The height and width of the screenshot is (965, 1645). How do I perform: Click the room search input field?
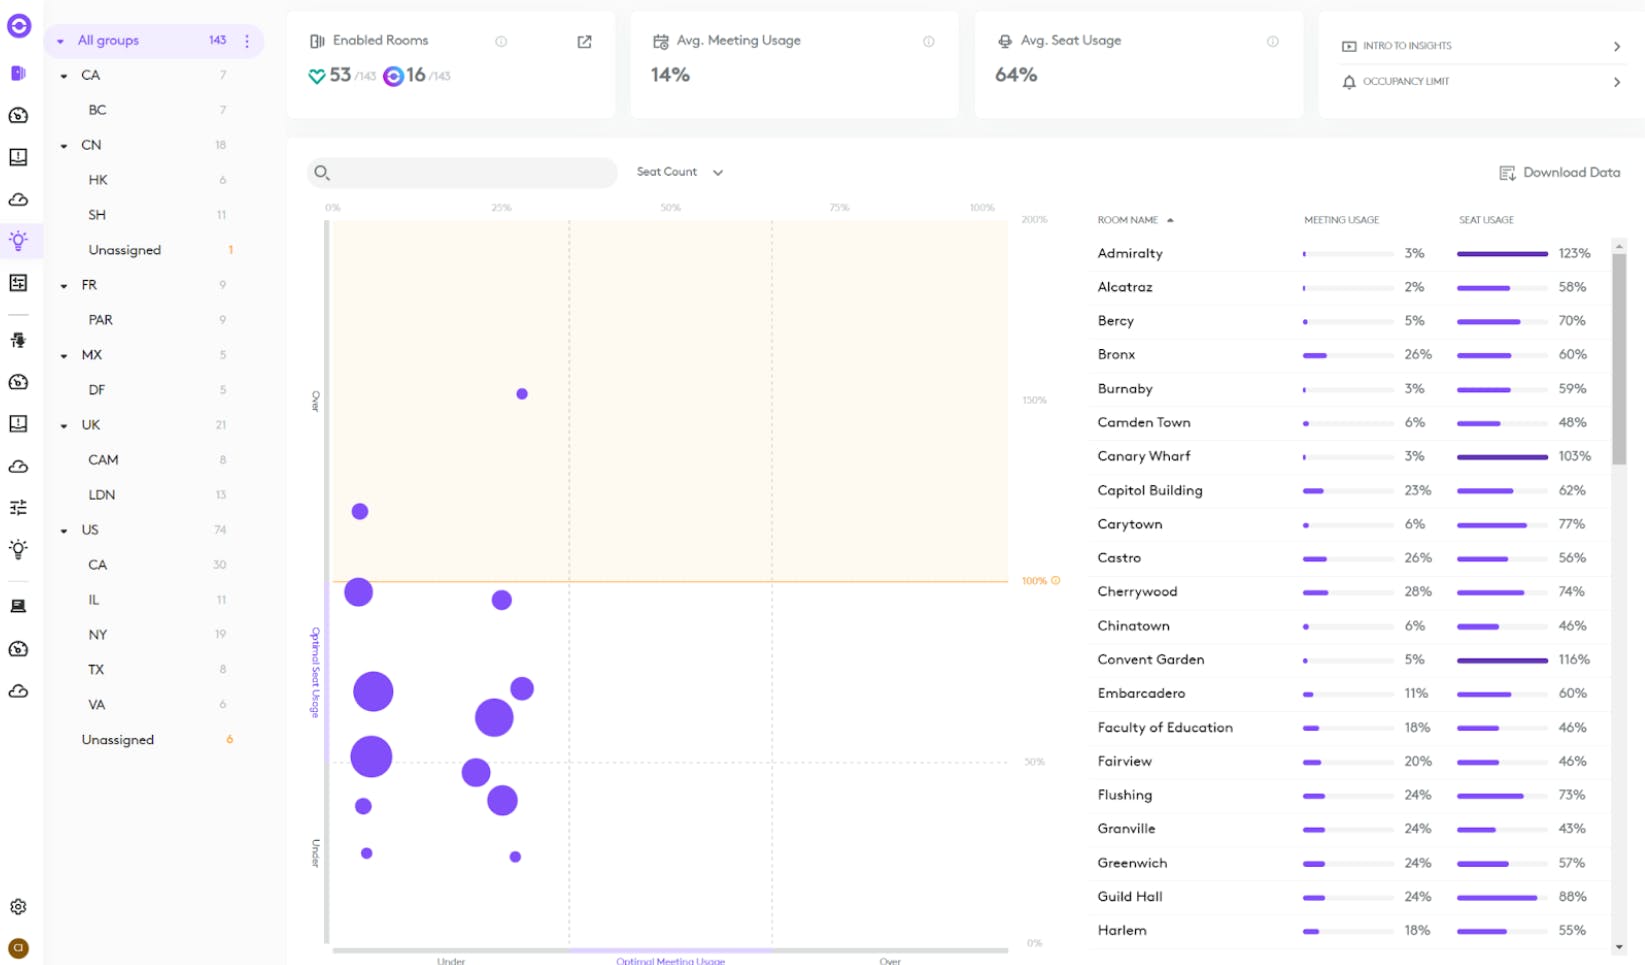(470, 173)
